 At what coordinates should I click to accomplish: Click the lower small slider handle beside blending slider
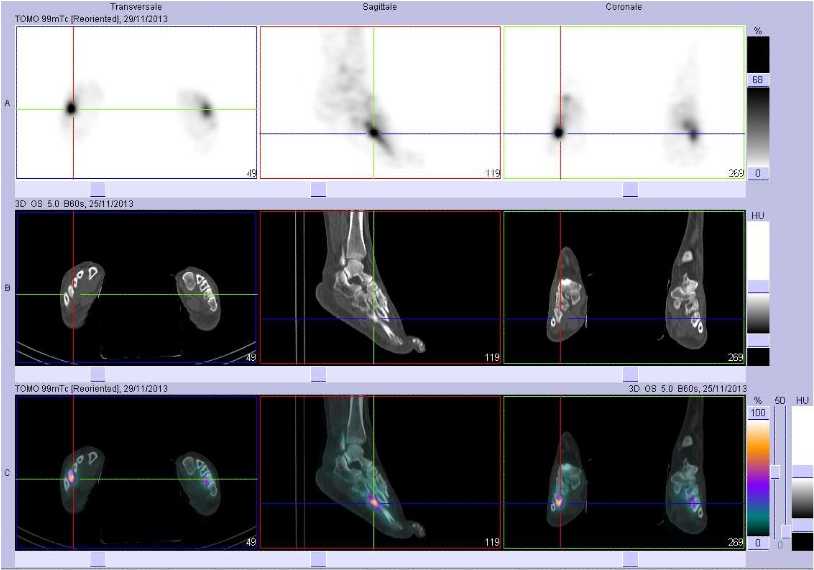[x=786, y=532]
